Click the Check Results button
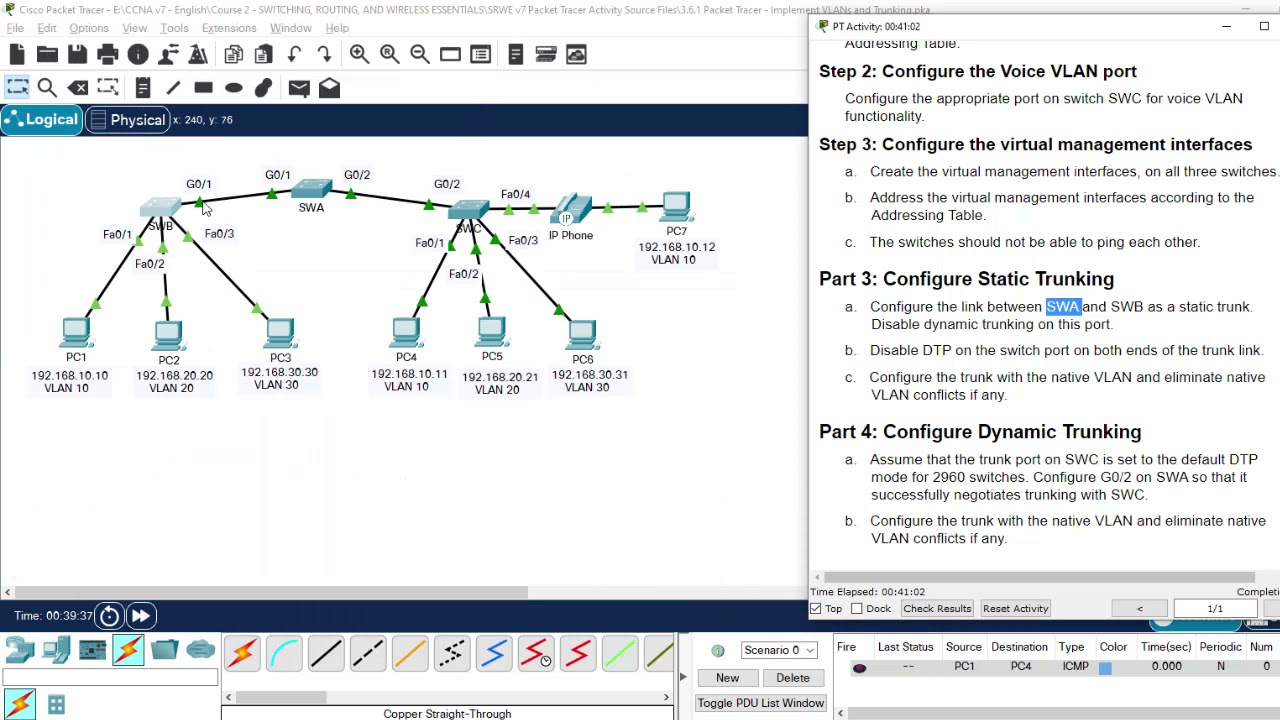This screenshot has height=720, width=1280. tap(937, 609)
